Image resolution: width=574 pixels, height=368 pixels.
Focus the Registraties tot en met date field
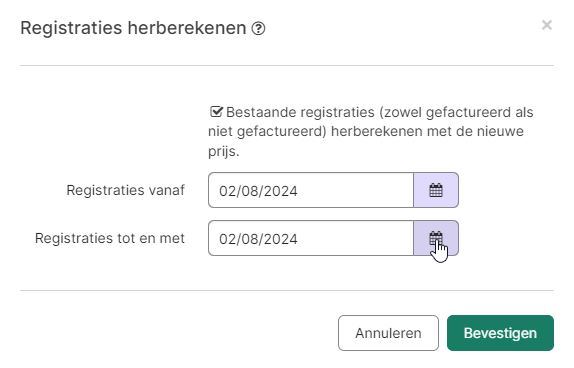coord(311,238)
